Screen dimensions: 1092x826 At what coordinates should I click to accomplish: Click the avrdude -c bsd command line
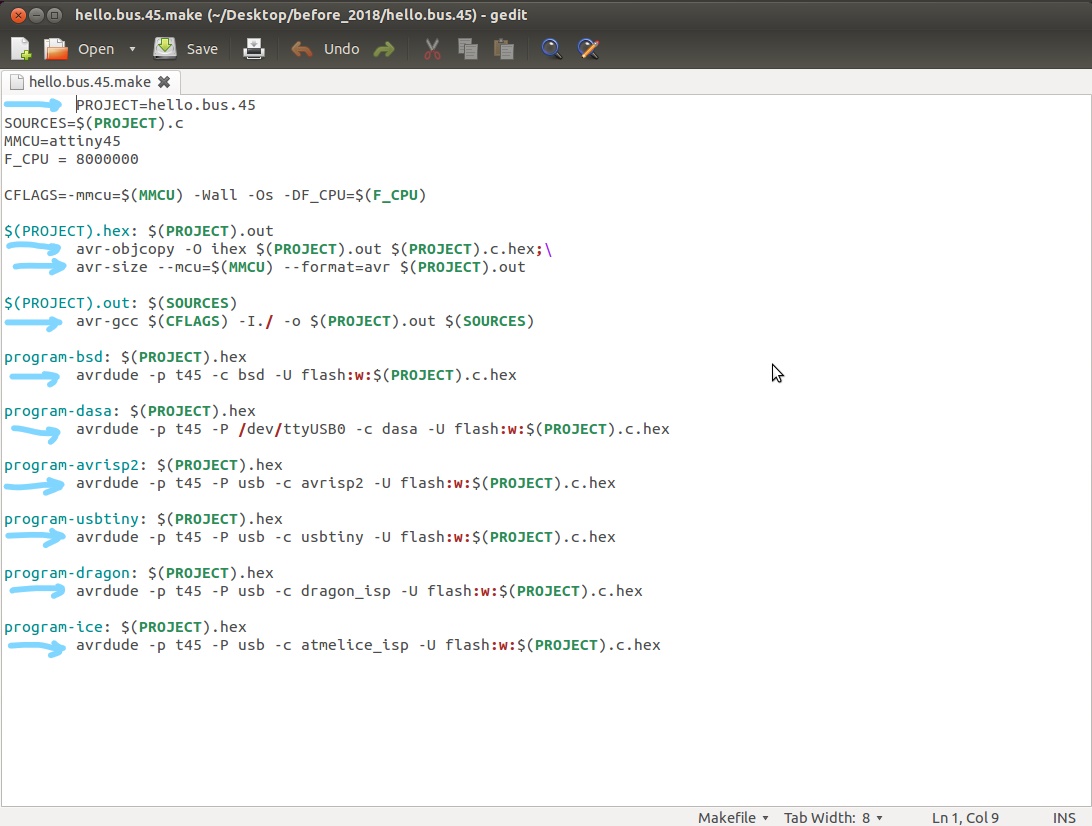click(297, 375)
